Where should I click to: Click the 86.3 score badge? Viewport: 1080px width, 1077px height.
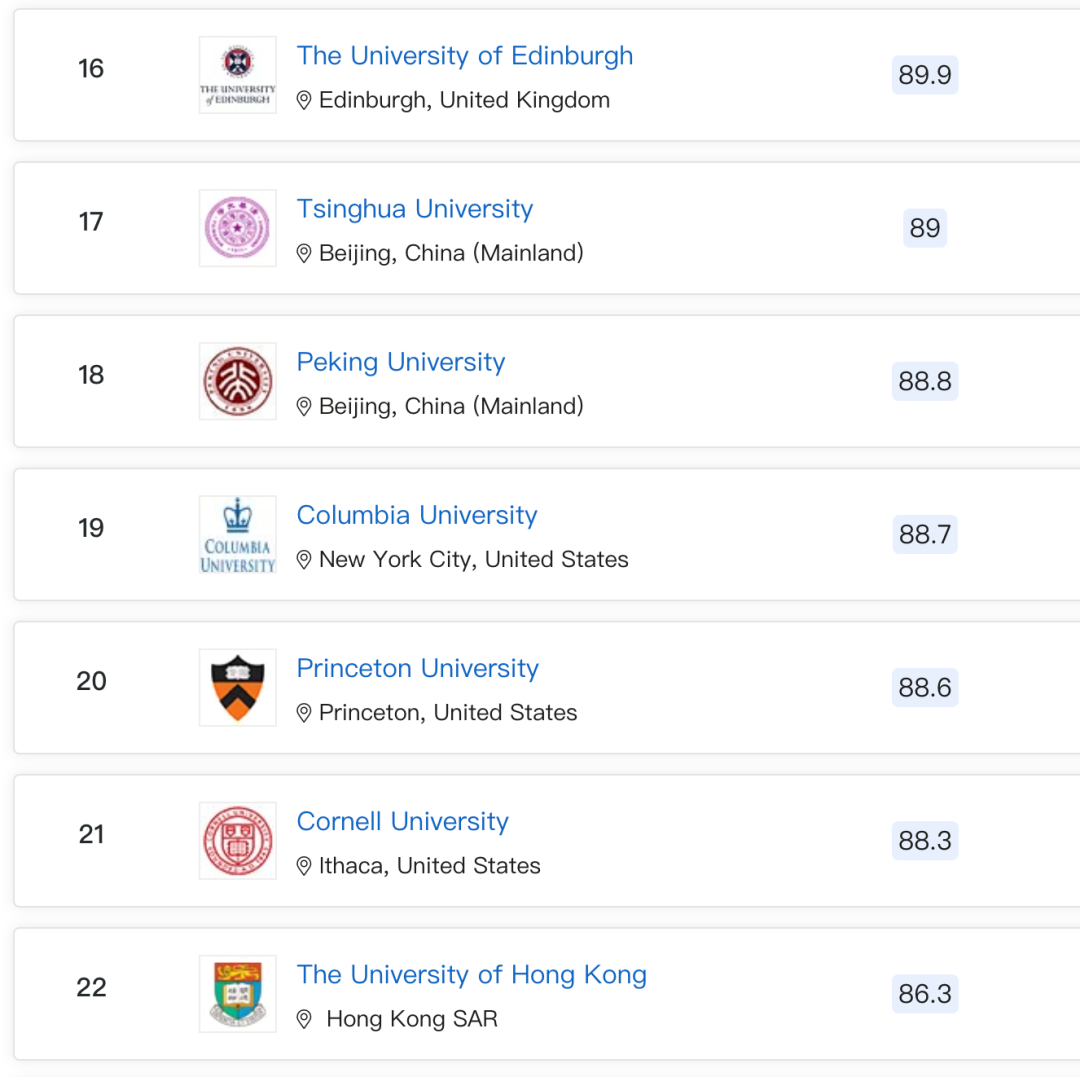924,994
